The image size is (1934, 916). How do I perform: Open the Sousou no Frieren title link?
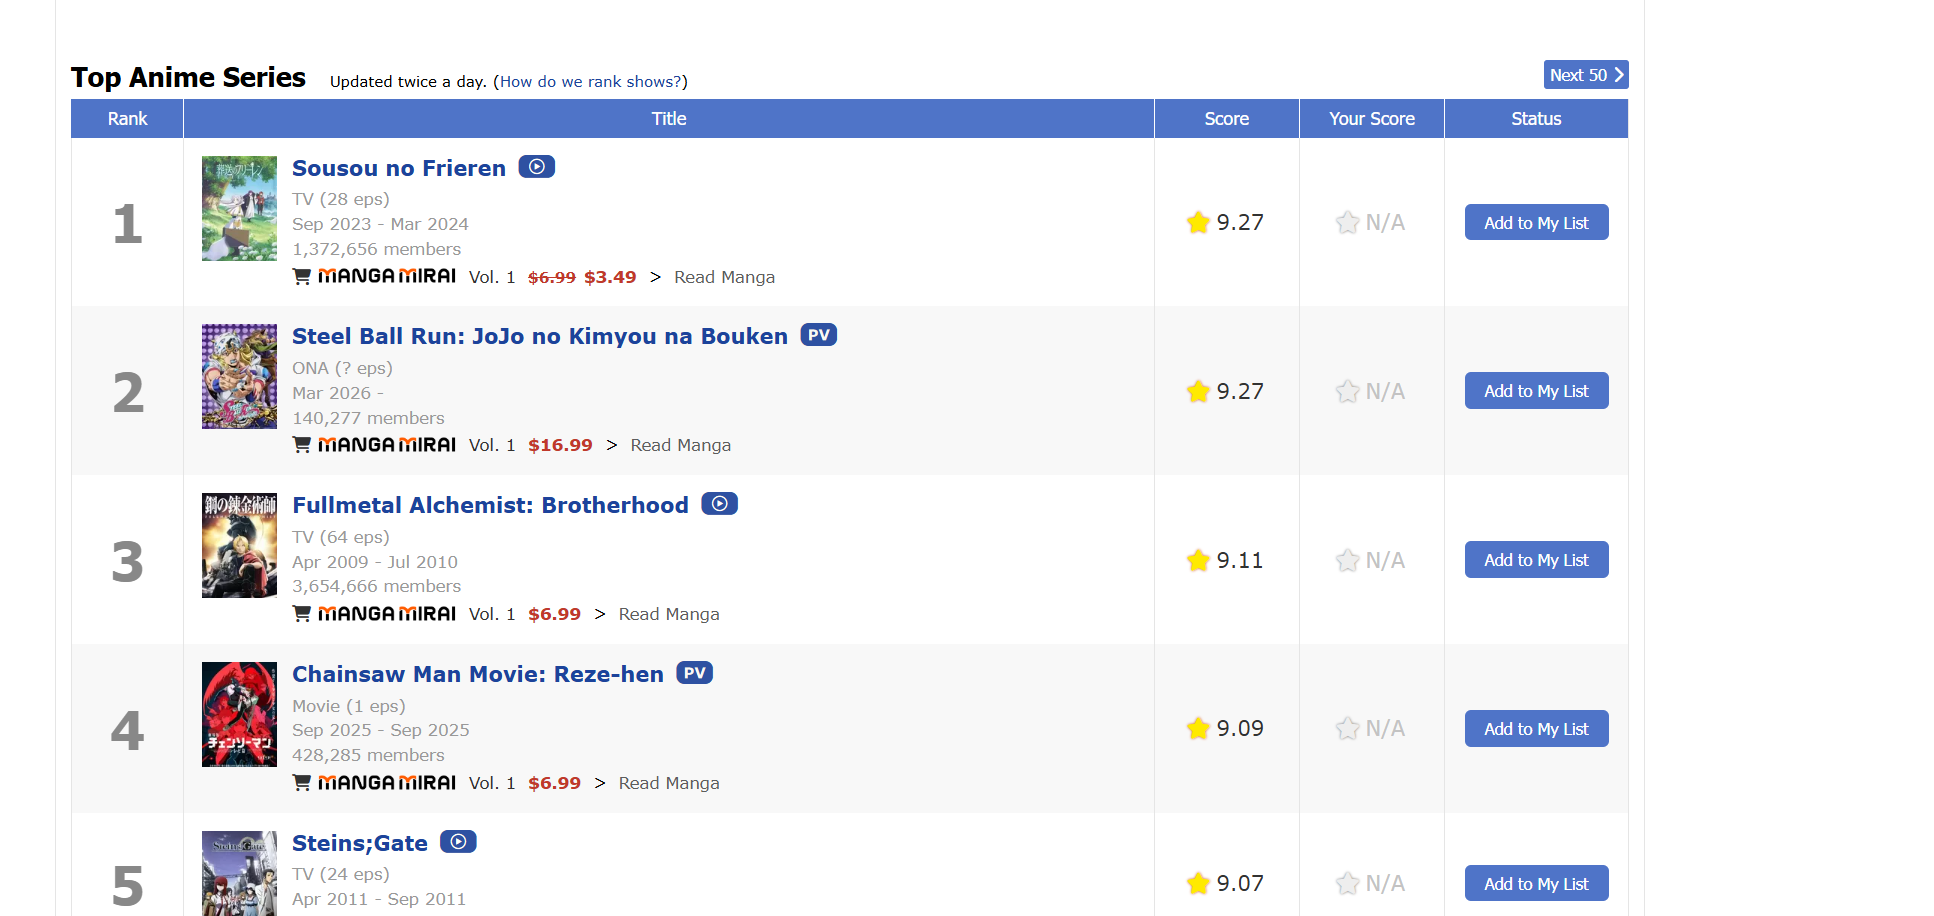click(399, 168)
